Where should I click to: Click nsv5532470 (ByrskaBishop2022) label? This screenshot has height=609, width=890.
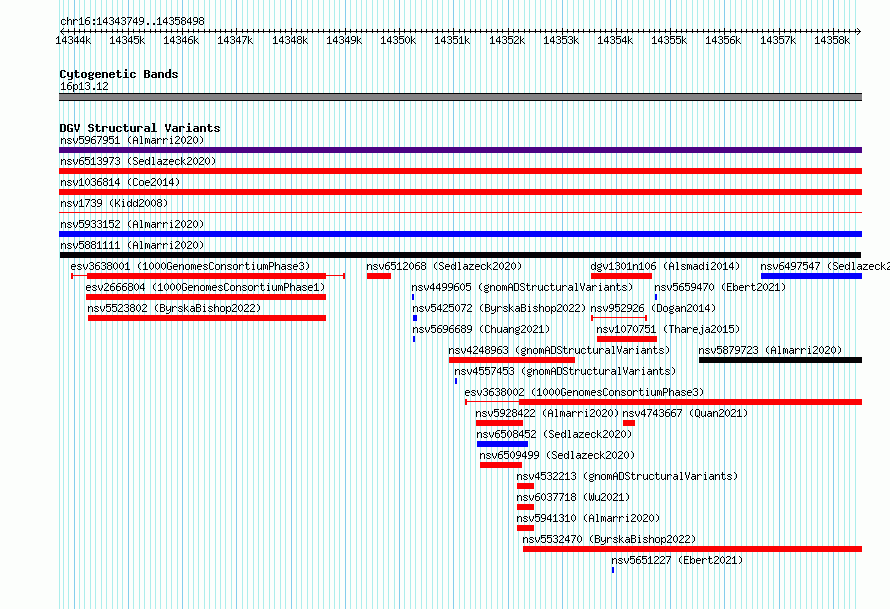[609, 539]
